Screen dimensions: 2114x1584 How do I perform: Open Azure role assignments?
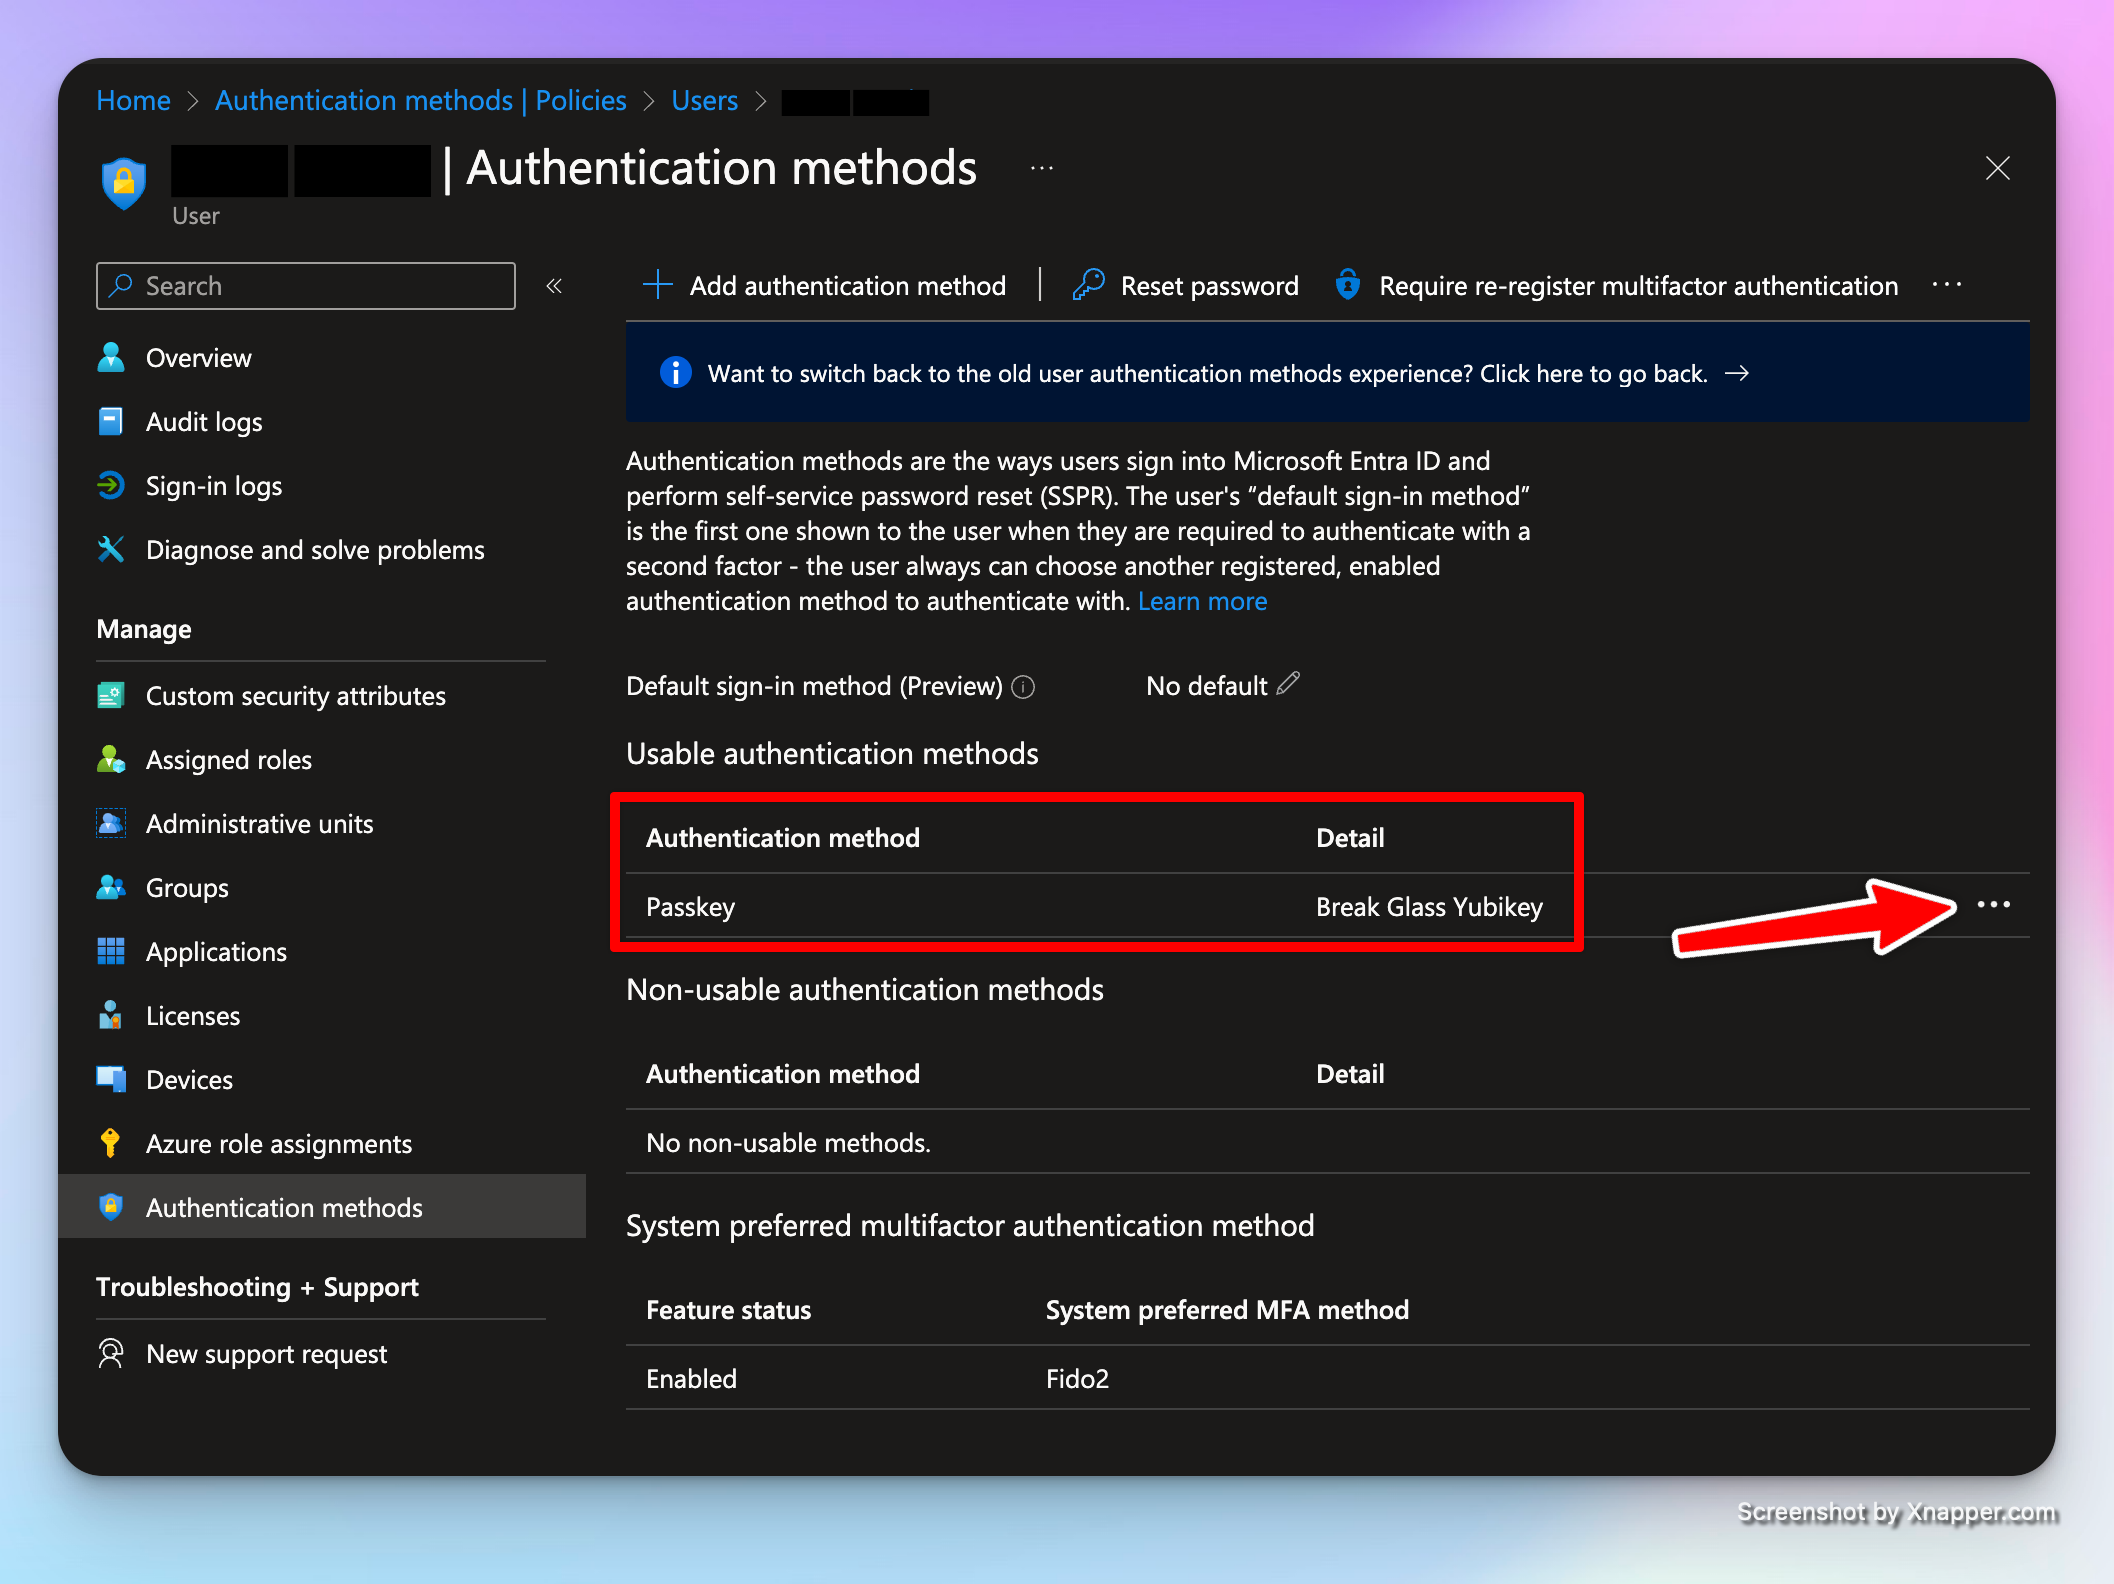pyautogui.click(x=278, y=1144)
